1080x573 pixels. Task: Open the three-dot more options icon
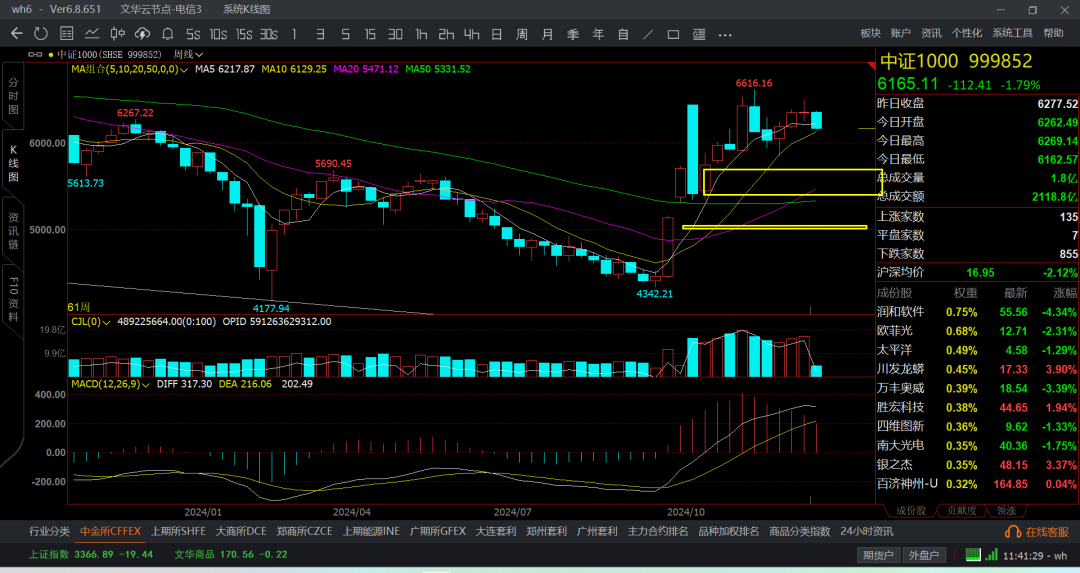[x=725, y=34]
